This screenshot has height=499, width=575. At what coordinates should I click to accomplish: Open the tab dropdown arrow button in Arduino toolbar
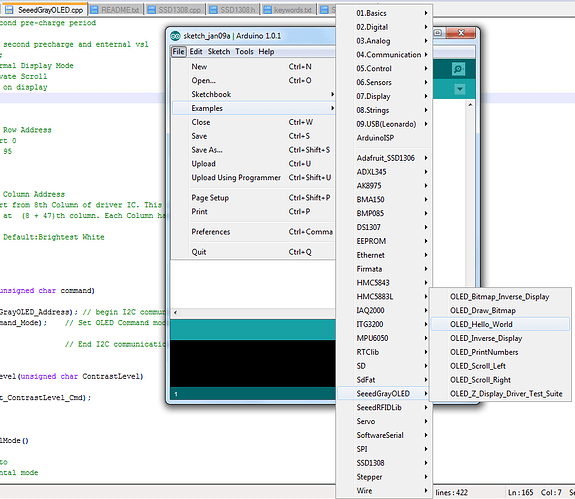click(x=459, y=89)
